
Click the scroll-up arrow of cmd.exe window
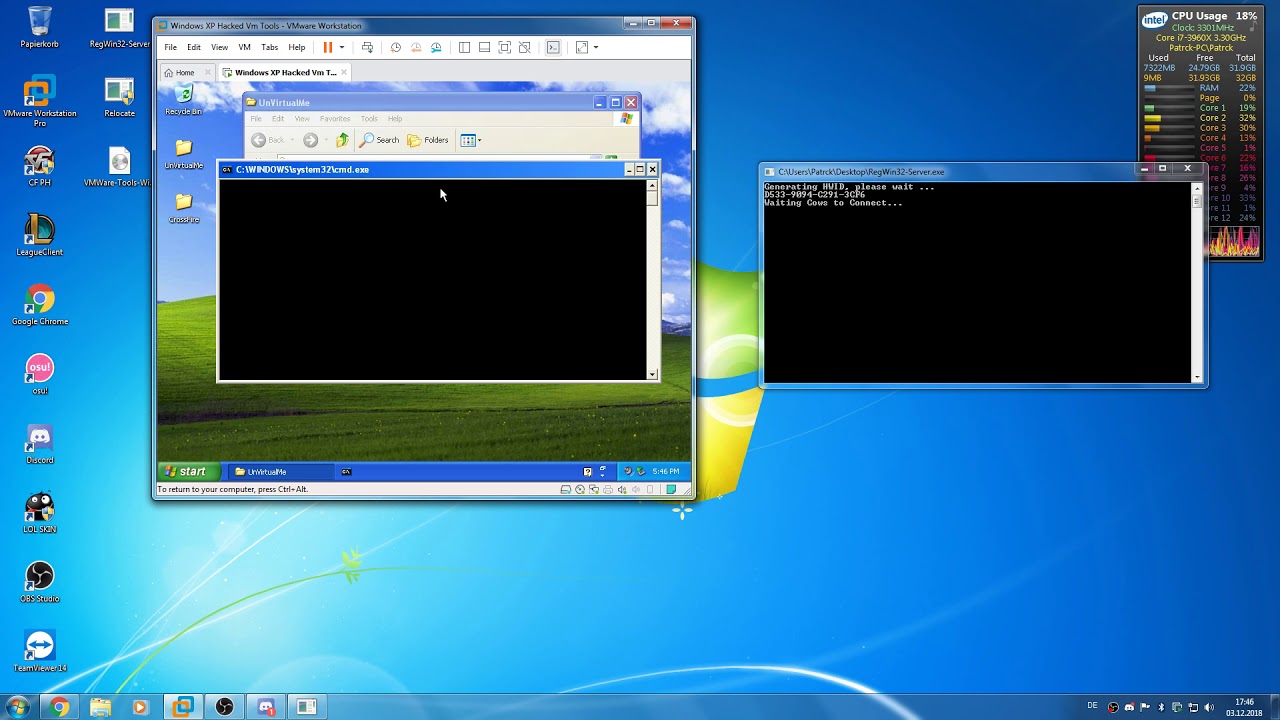click(652, 185)
